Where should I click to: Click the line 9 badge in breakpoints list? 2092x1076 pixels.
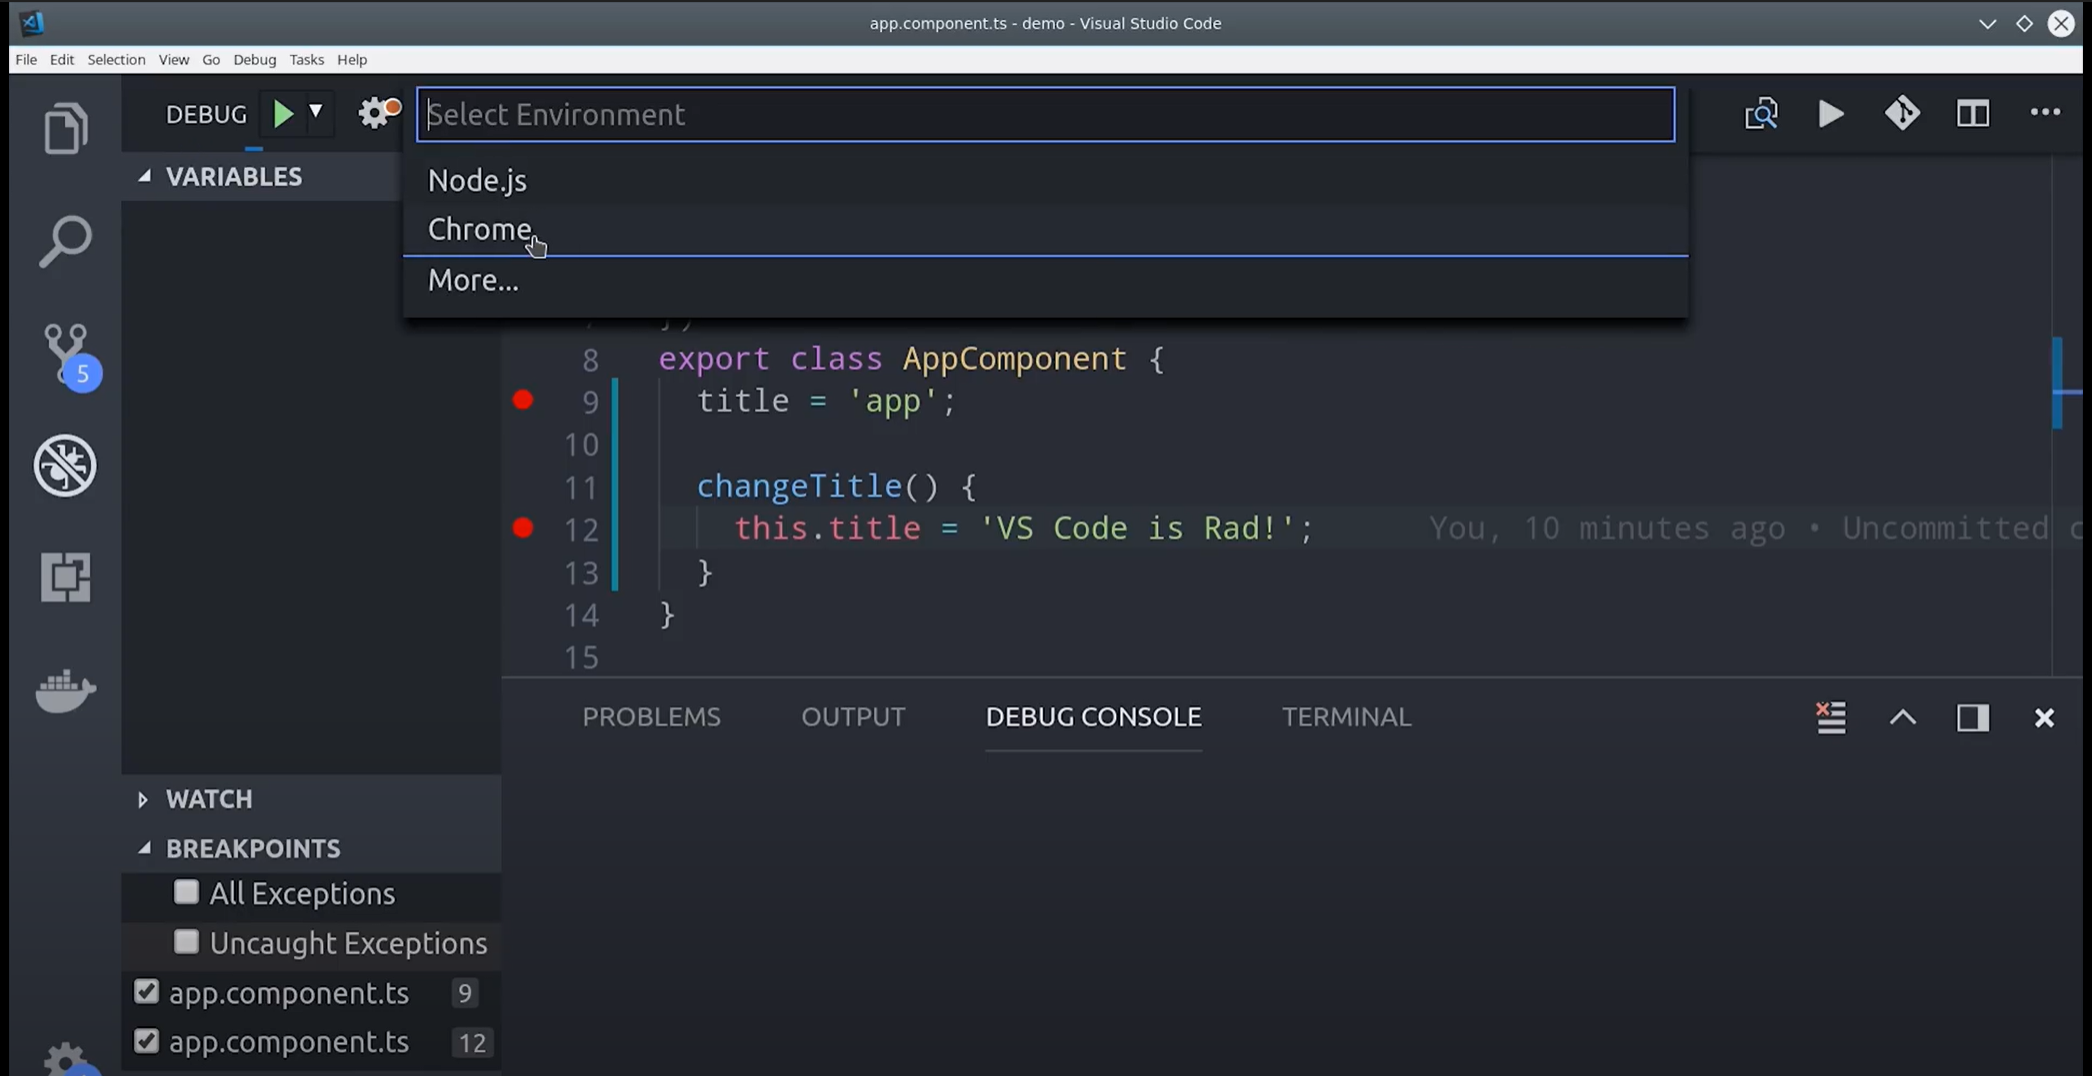click(x=465, y=993)
